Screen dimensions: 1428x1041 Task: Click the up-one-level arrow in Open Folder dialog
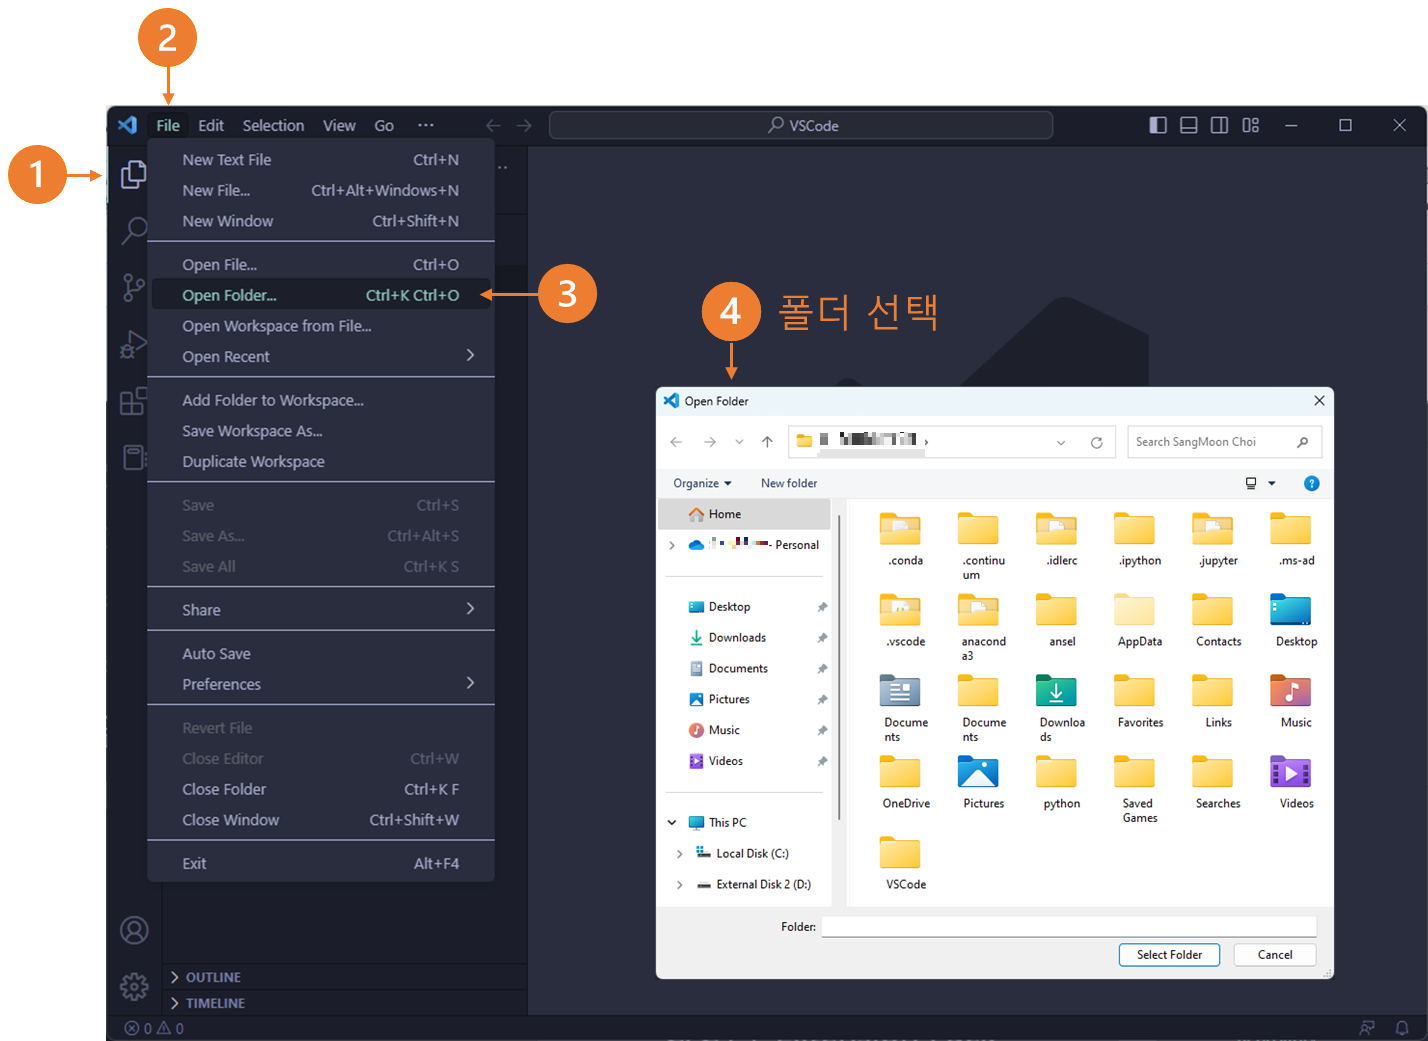767,442
